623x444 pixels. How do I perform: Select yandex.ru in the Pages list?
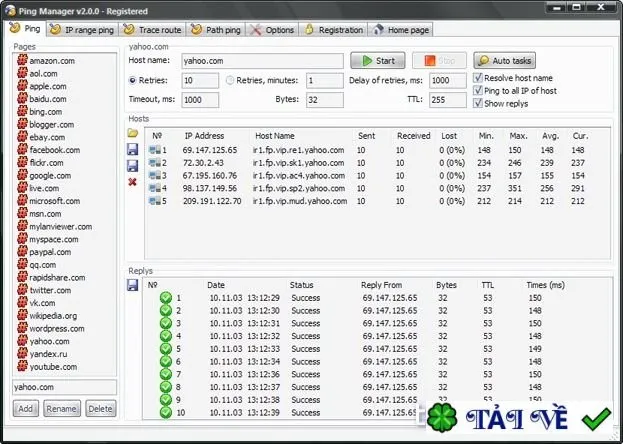pos(48,354)
